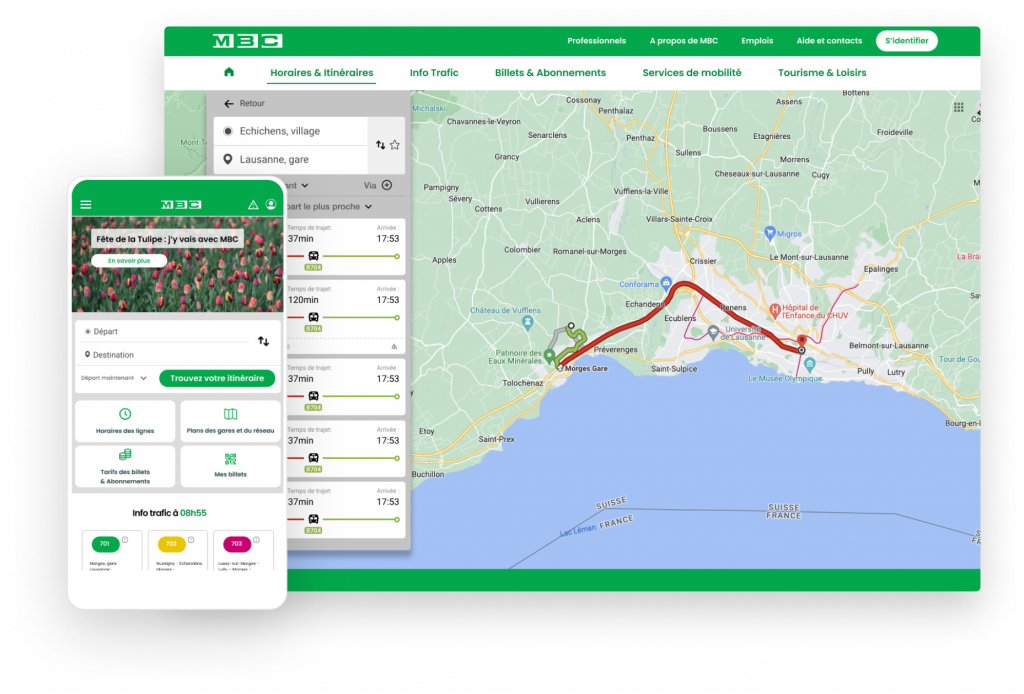Click the Saint-Sulpice label on the map
The width and height of the screenshot is (1024, 694).
click(674, 369)
